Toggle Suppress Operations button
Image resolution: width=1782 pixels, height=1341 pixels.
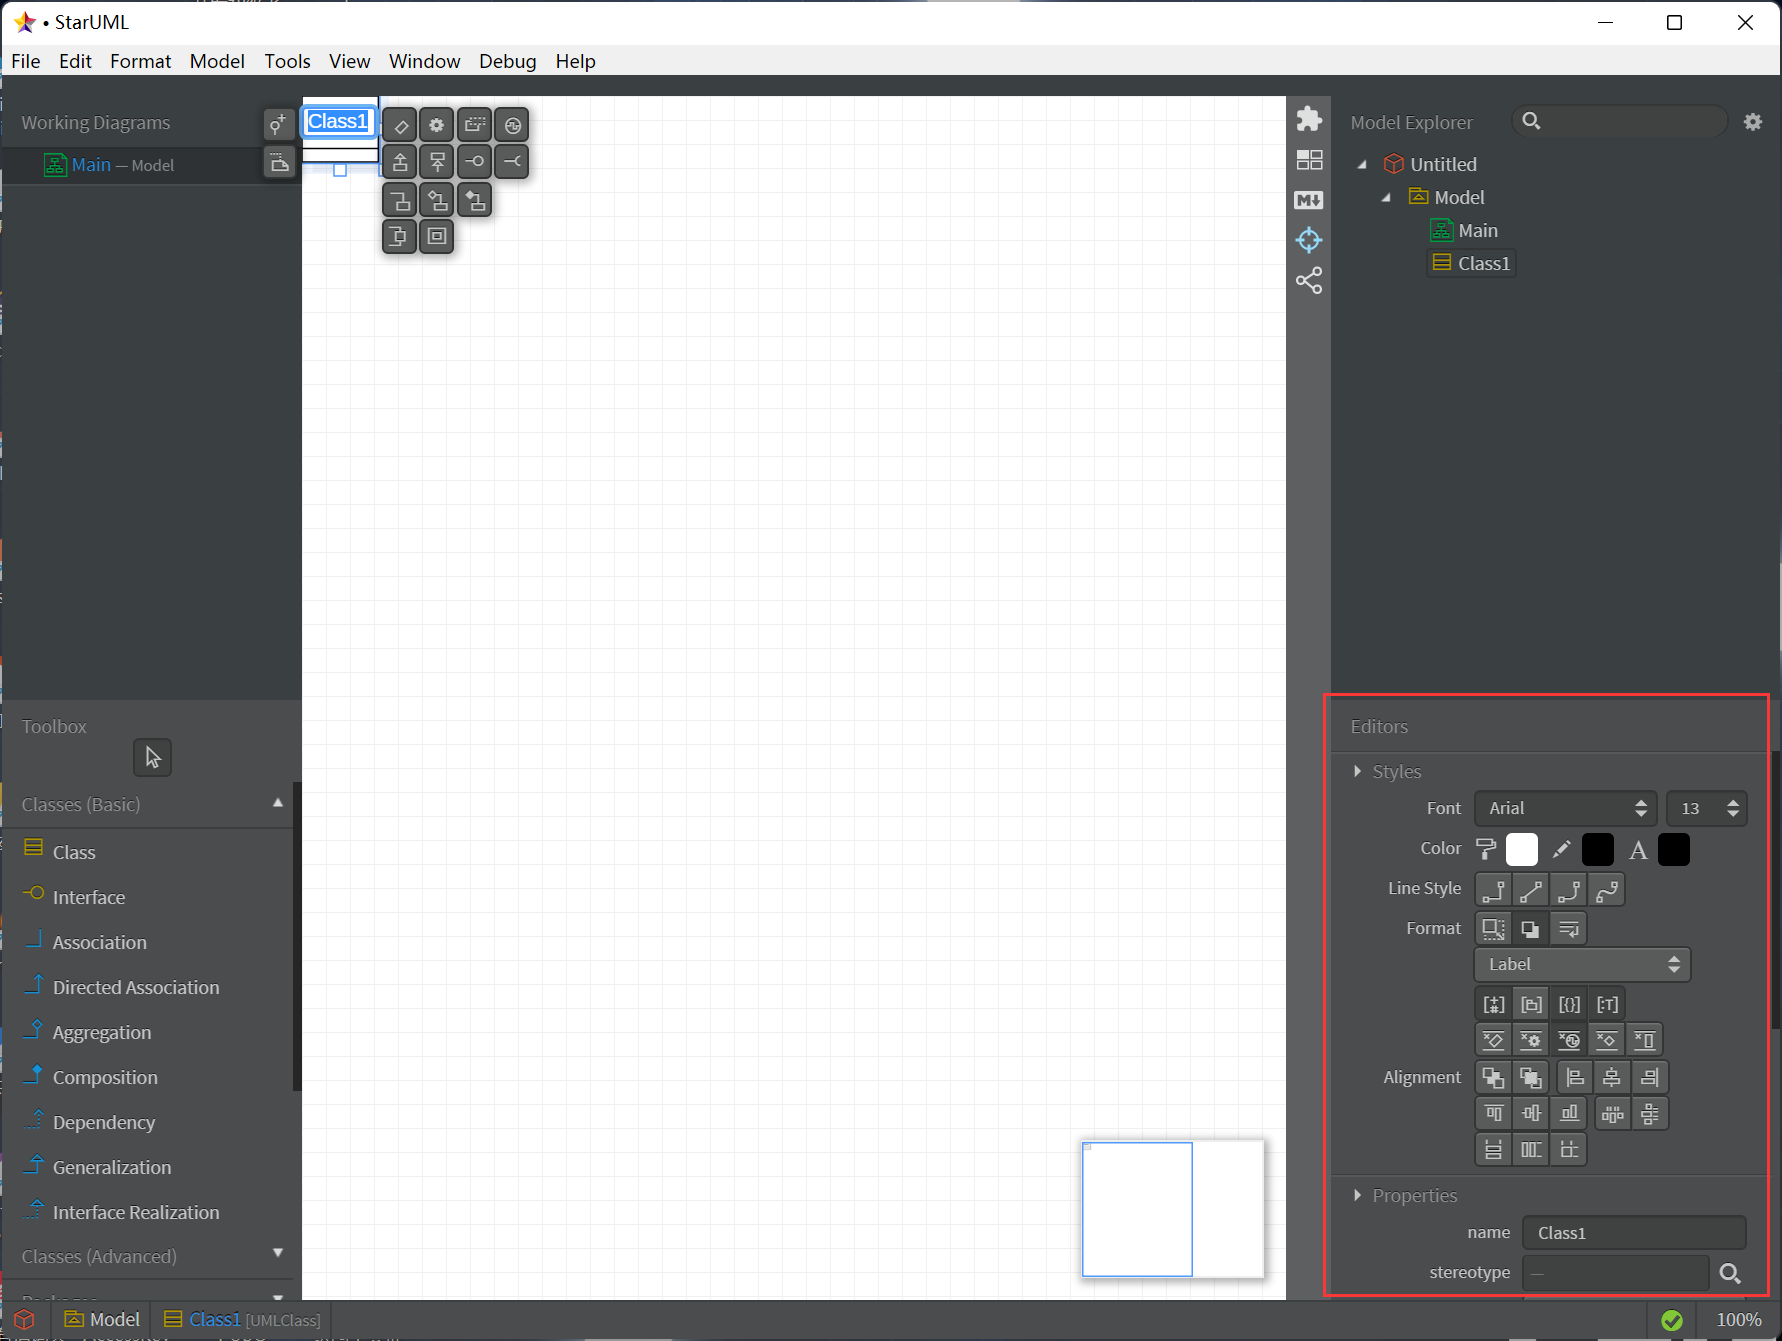tap(1531, 1041)
